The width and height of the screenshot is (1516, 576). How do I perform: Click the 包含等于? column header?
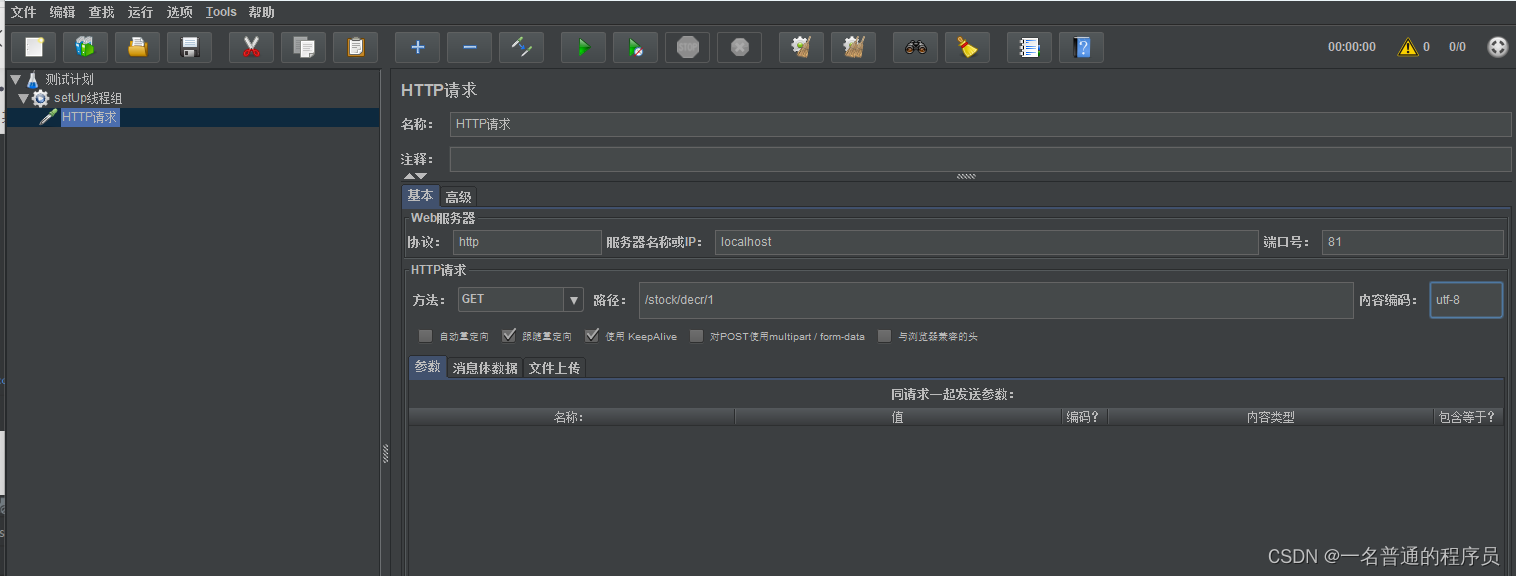(x=1468, y=417)
